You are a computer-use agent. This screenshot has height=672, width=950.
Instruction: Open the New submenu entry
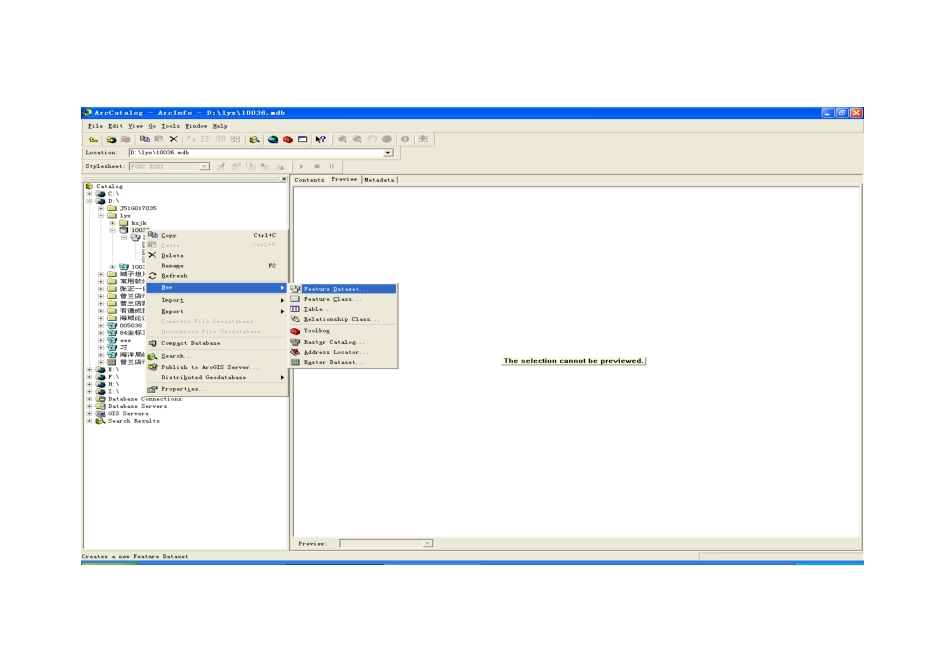[x=217, y=288]
